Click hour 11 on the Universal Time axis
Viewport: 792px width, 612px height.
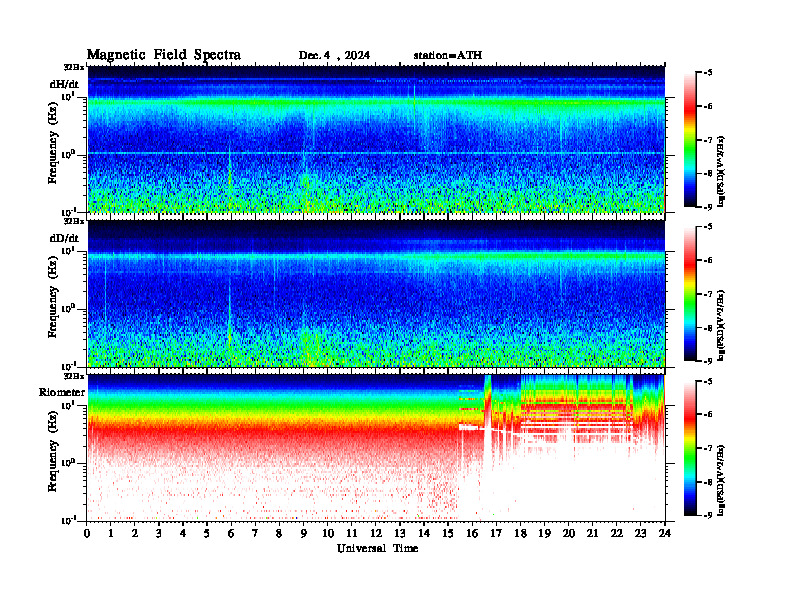click(352, 534)
